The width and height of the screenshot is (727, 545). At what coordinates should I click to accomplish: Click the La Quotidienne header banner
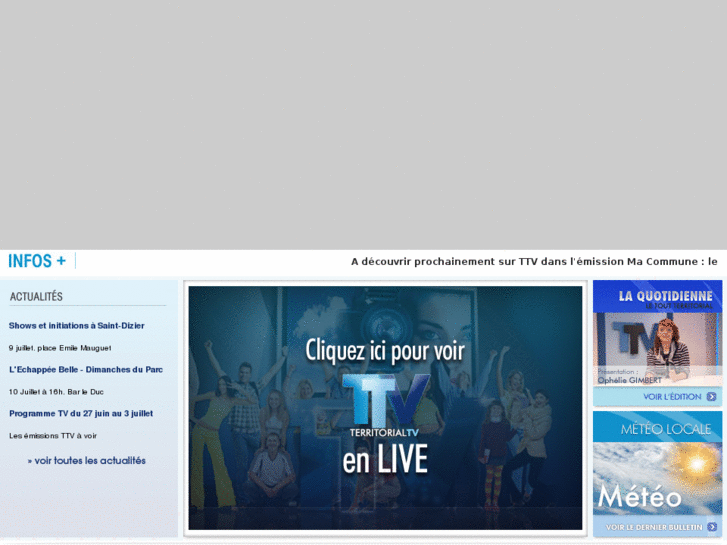(657, 296)
